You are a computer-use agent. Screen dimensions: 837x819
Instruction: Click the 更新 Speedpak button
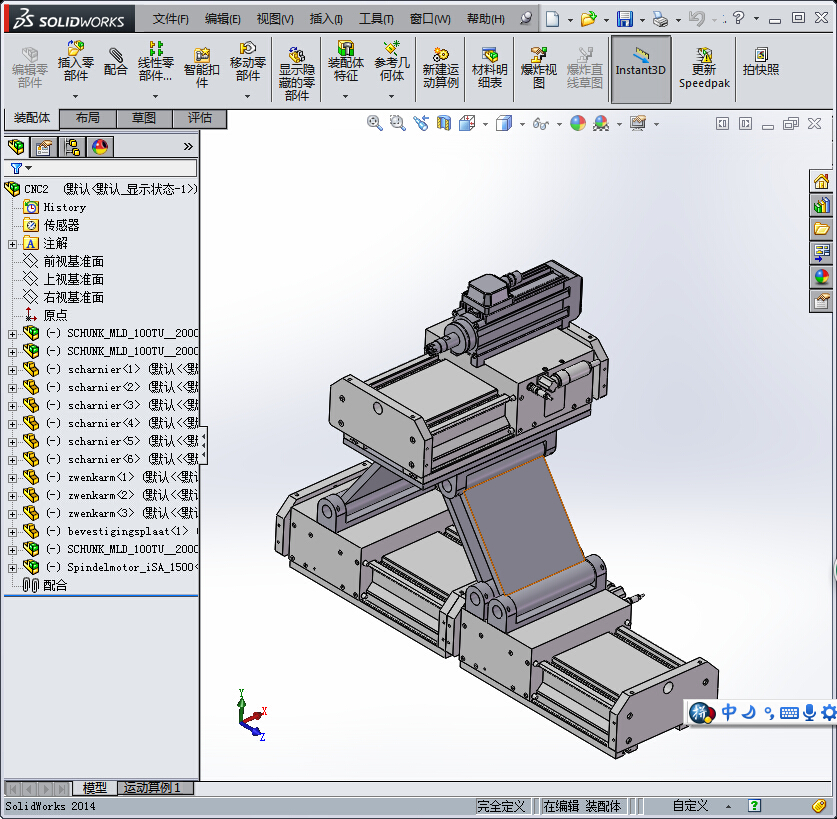click(704, 68)
